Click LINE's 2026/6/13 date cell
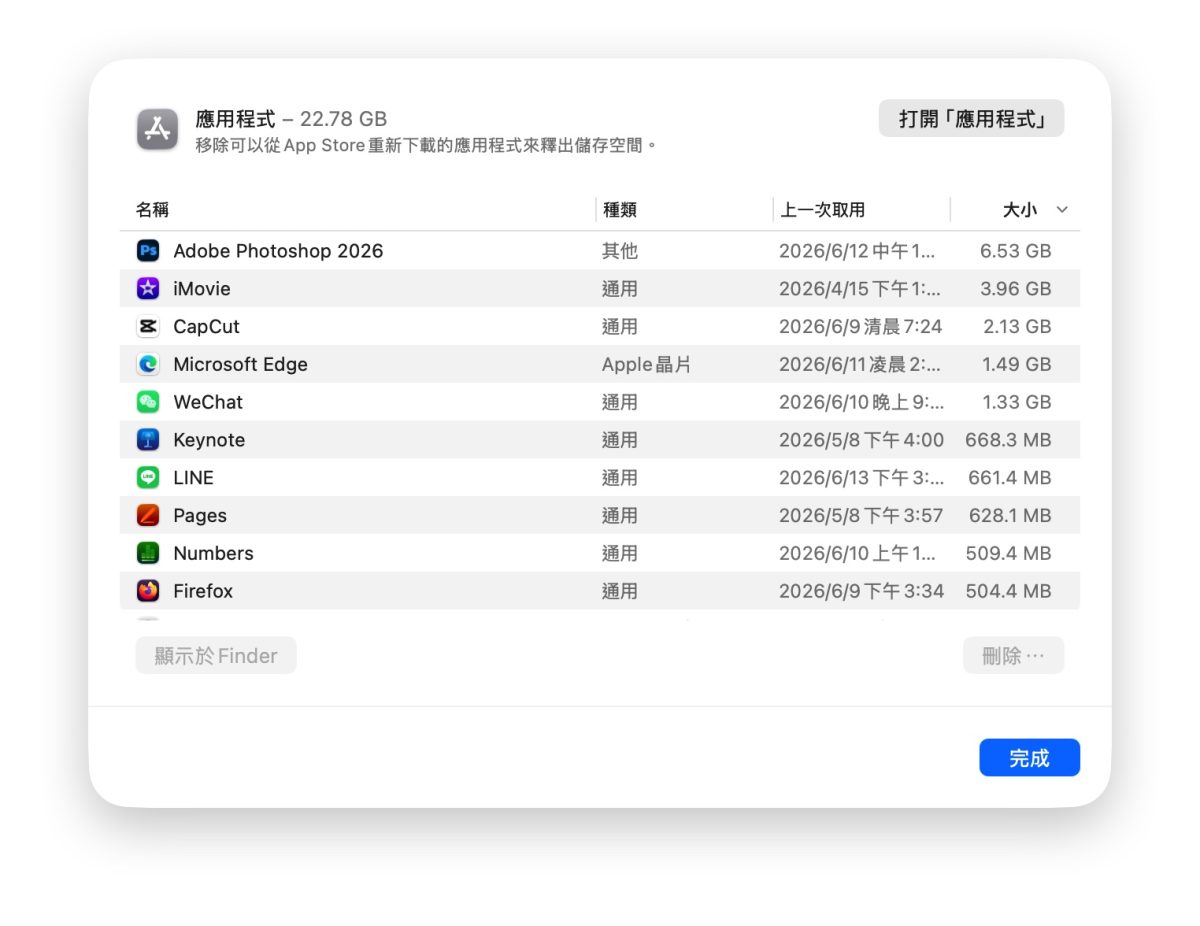This screenshot has height=926, width=1200. 860,478
